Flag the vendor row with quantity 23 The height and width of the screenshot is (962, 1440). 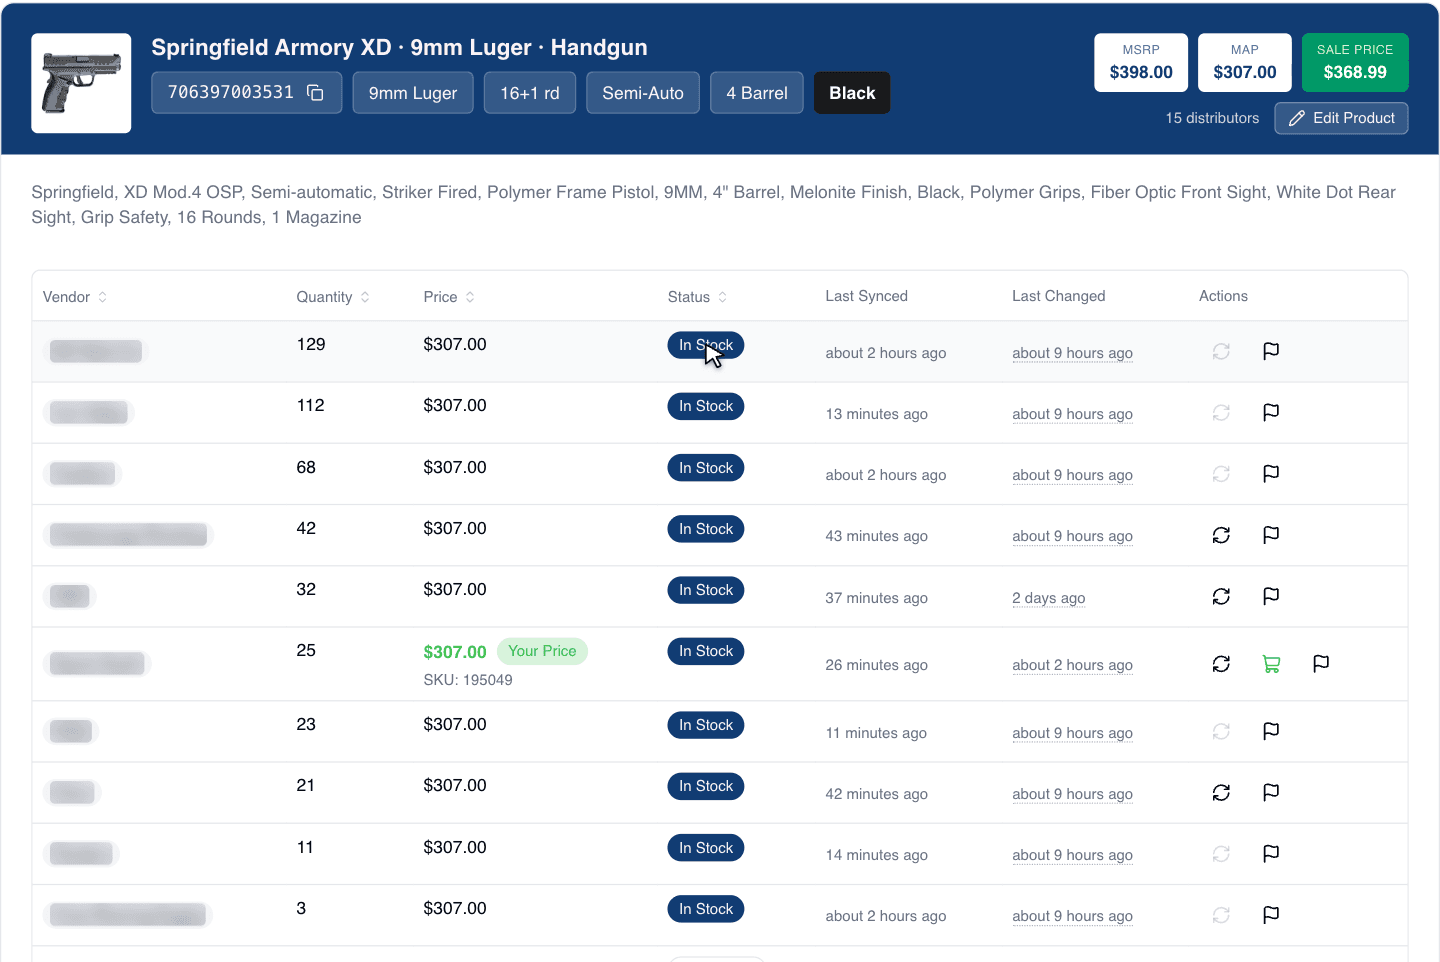tap(1271, 732)
